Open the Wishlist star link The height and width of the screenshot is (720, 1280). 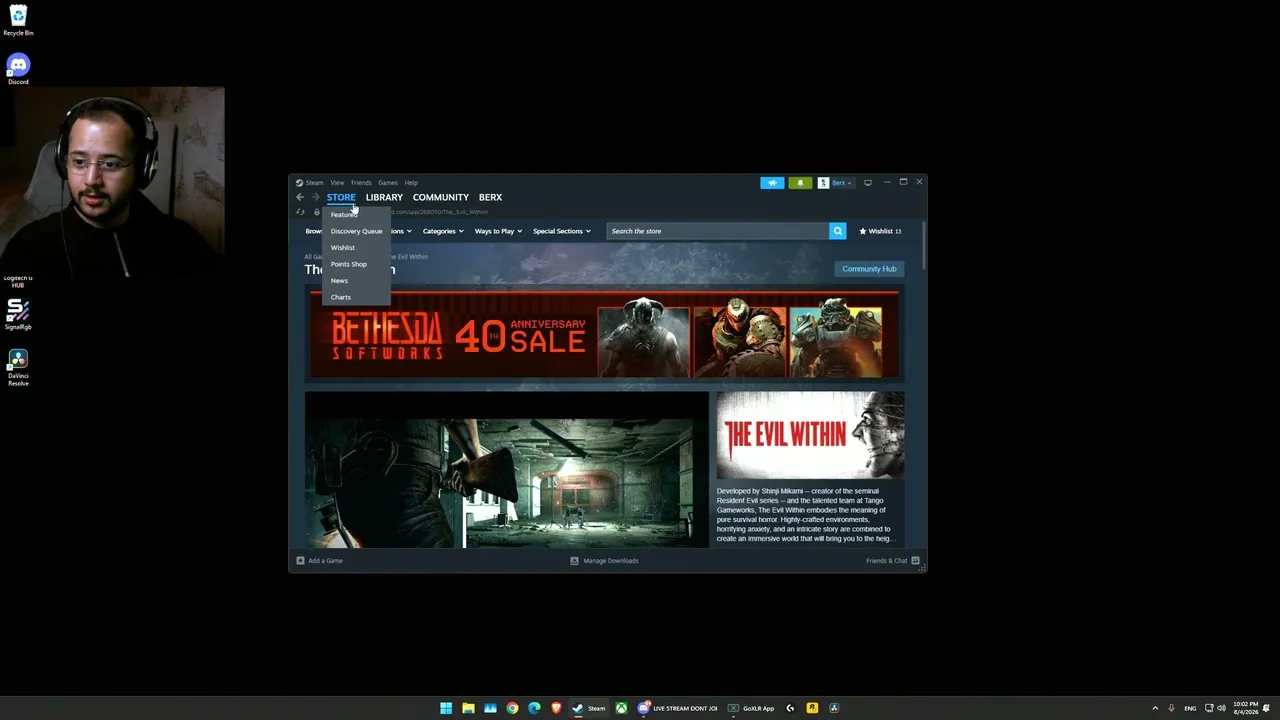[x=880, y=231]
